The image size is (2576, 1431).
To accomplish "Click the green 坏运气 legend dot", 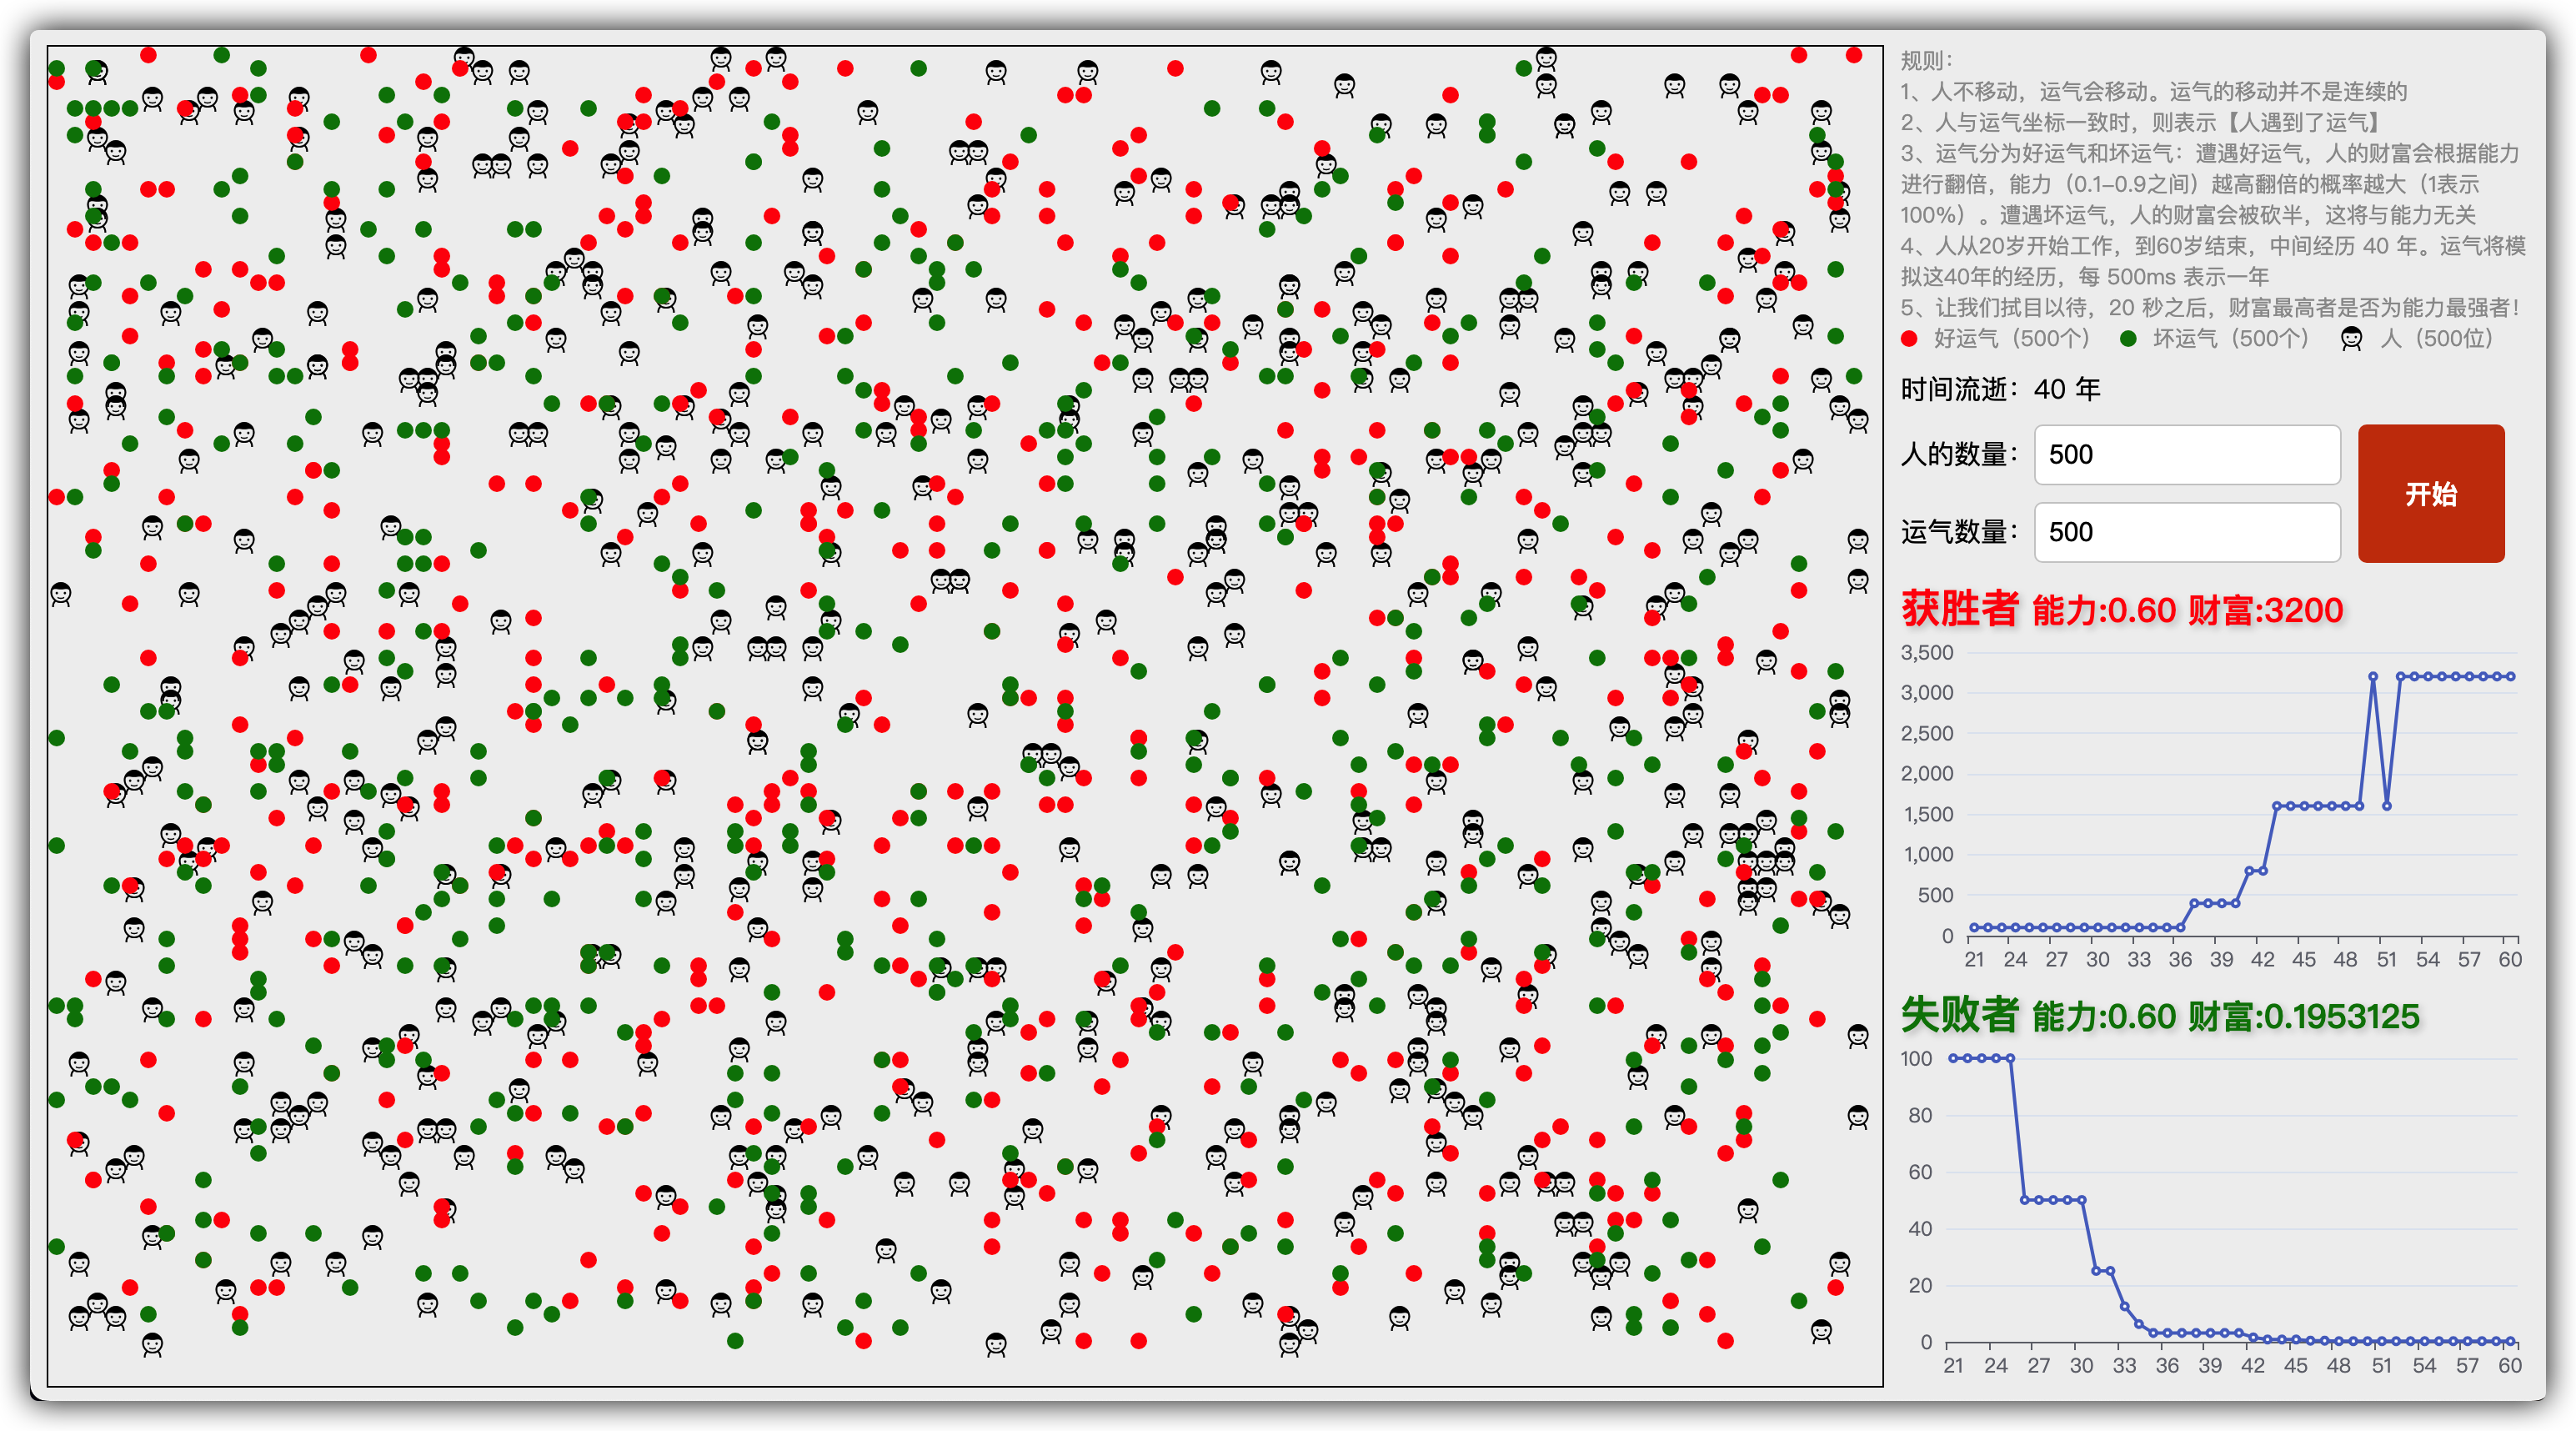I will (2128, 339).
